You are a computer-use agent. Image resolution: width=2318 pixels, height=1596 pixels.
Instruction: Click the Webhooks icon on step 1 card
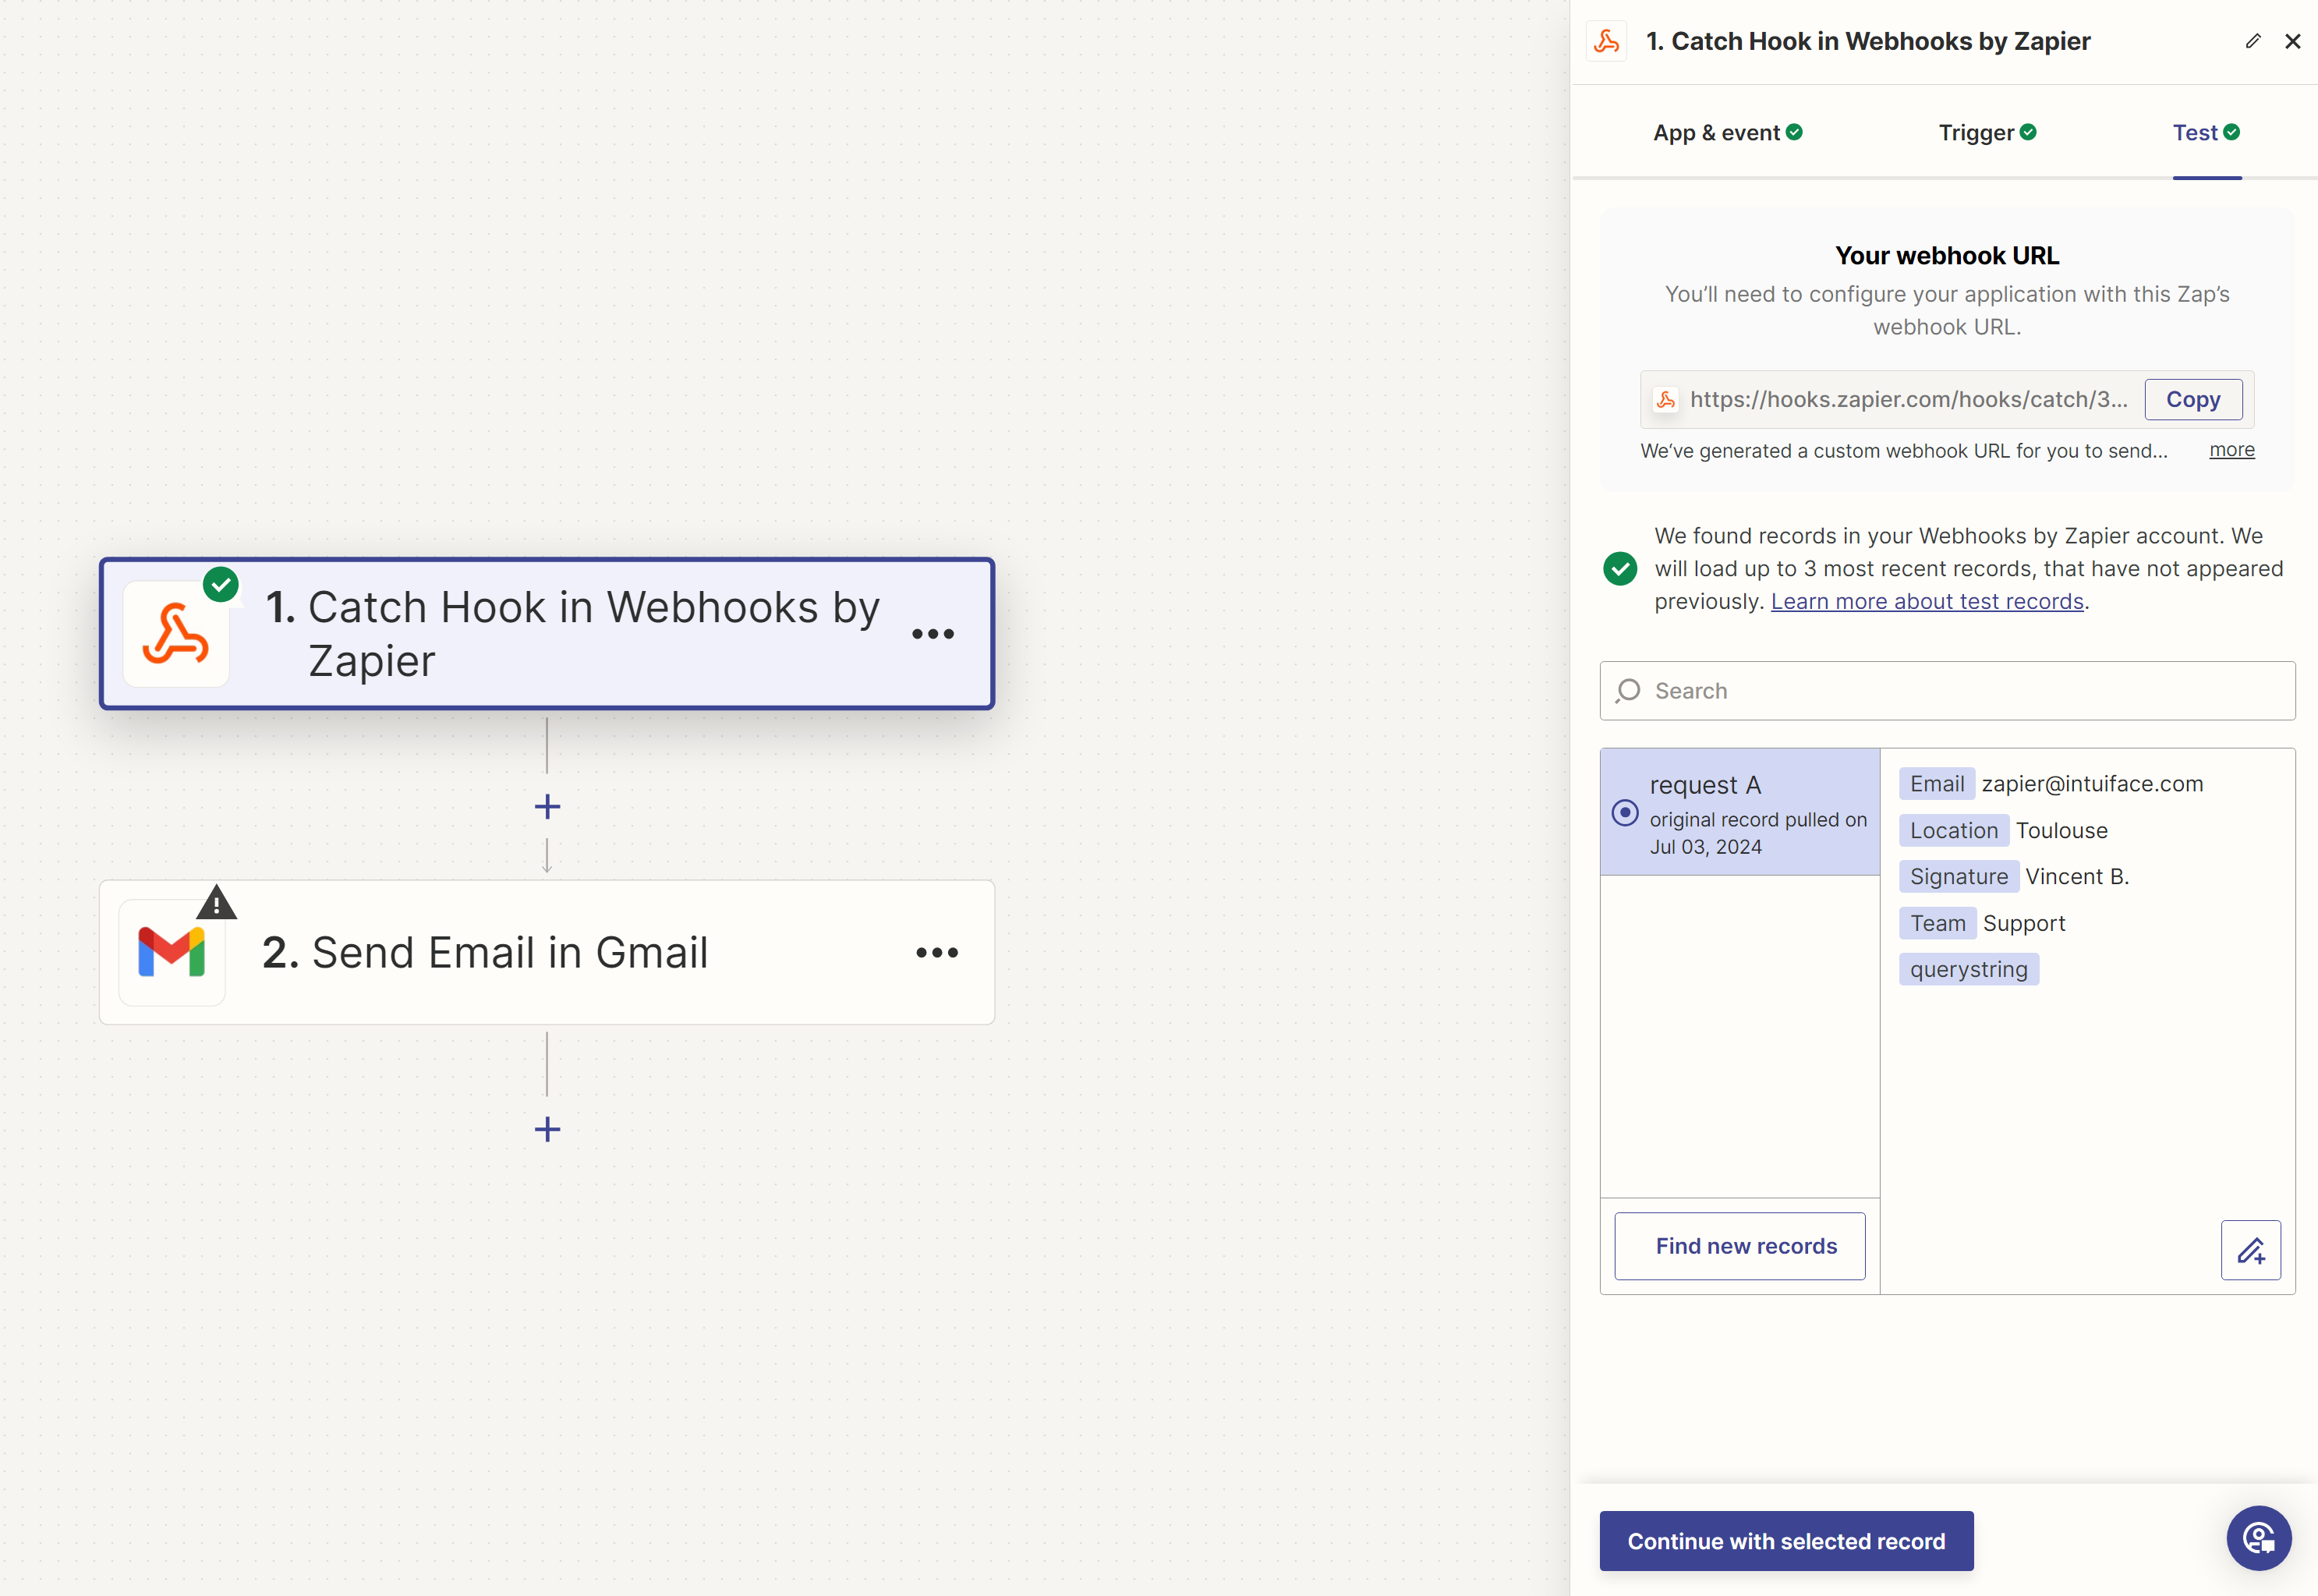[176, 634]
